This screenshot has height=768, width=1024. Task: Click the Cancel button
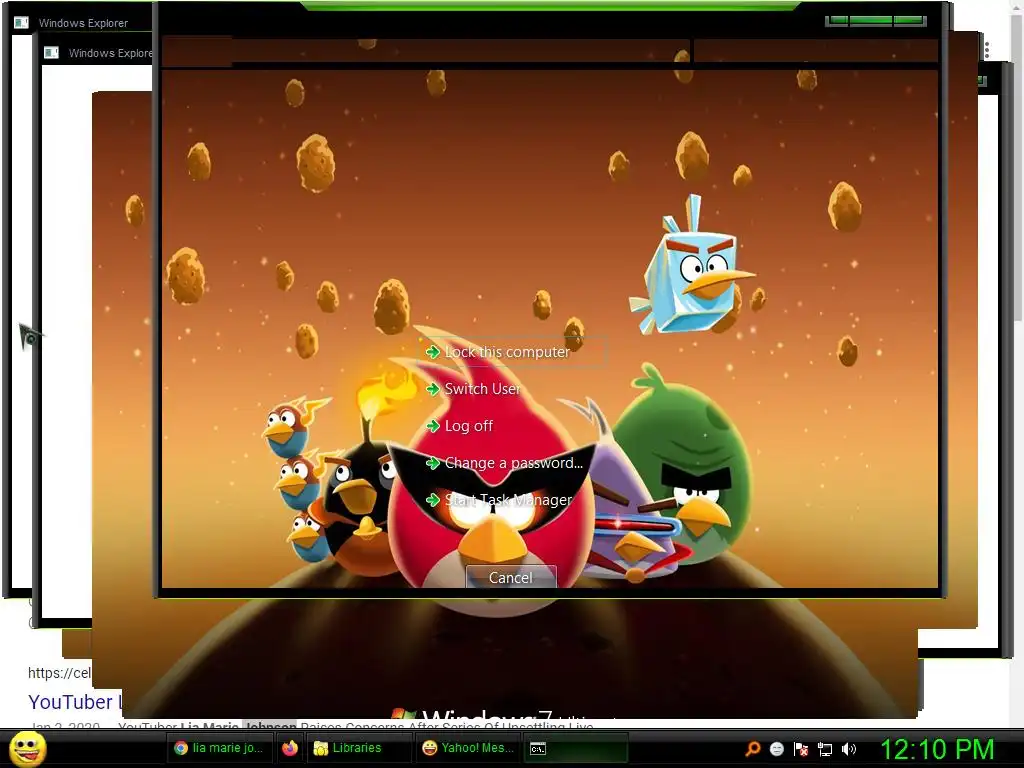(x=511, y=577)
